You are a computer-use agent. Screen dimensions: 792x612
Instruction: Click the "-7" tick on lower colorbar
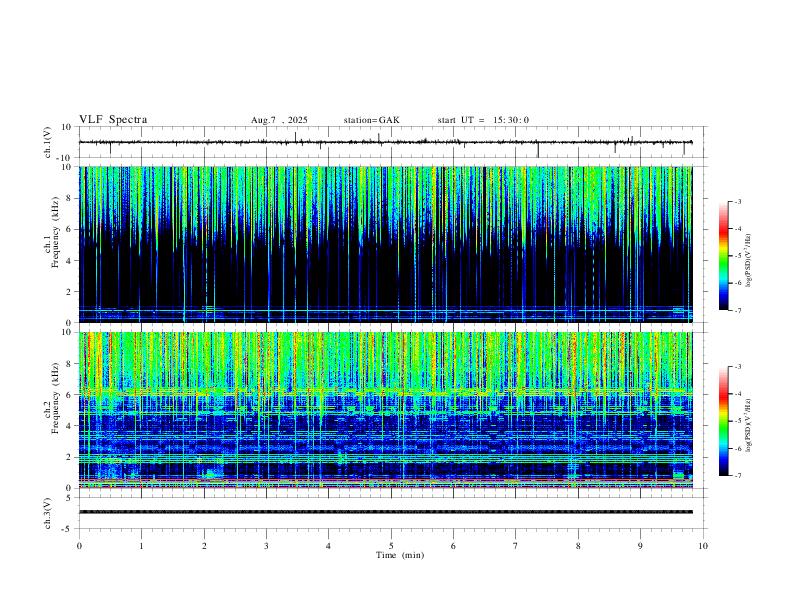[x=737, y=476]
